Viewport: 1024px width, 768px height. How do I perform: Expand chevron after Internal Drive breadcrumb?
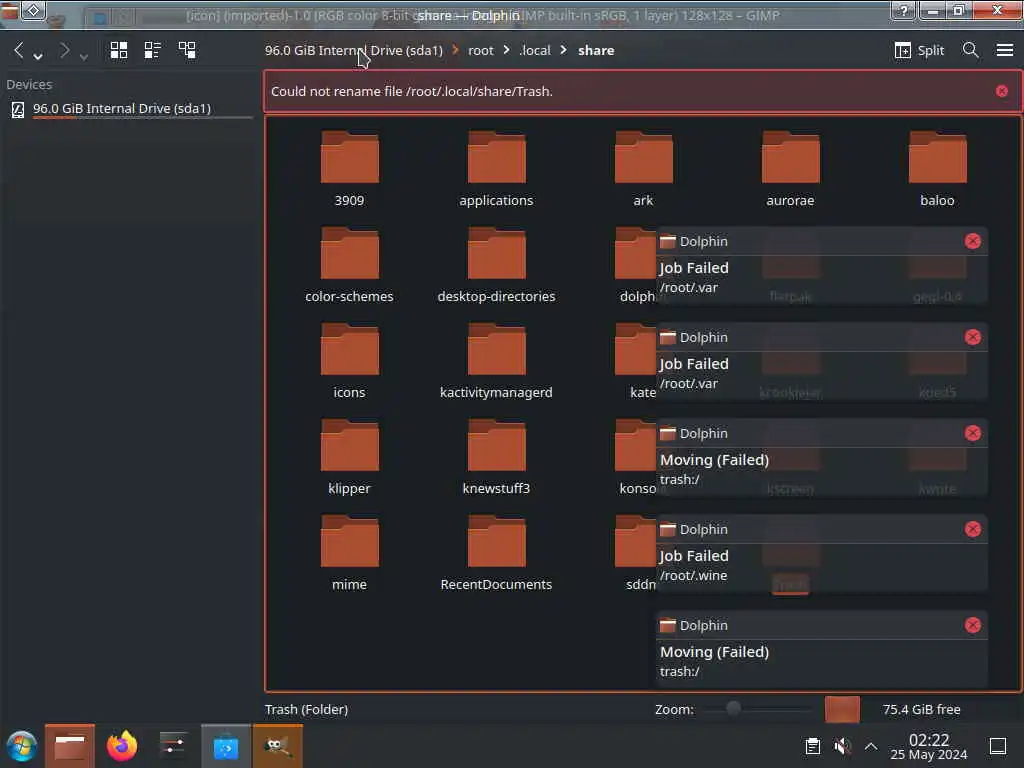tap(456, 50)
